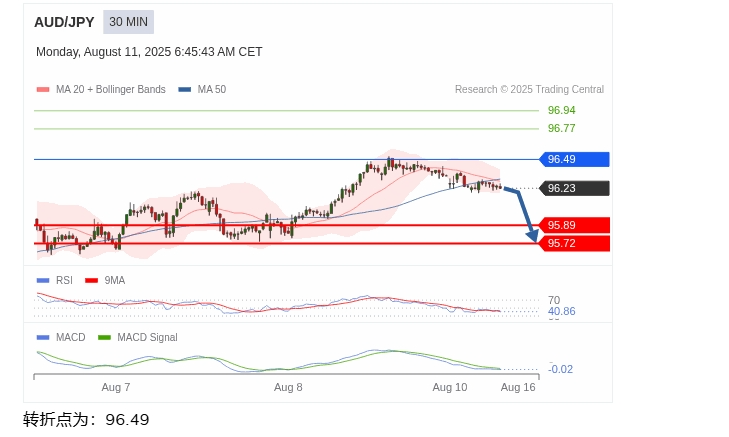Image resolution: width=729 pixels, height=437 pixels.
Task: Click the 30 MIN timeframe badge
Action: tap(128, 22)
